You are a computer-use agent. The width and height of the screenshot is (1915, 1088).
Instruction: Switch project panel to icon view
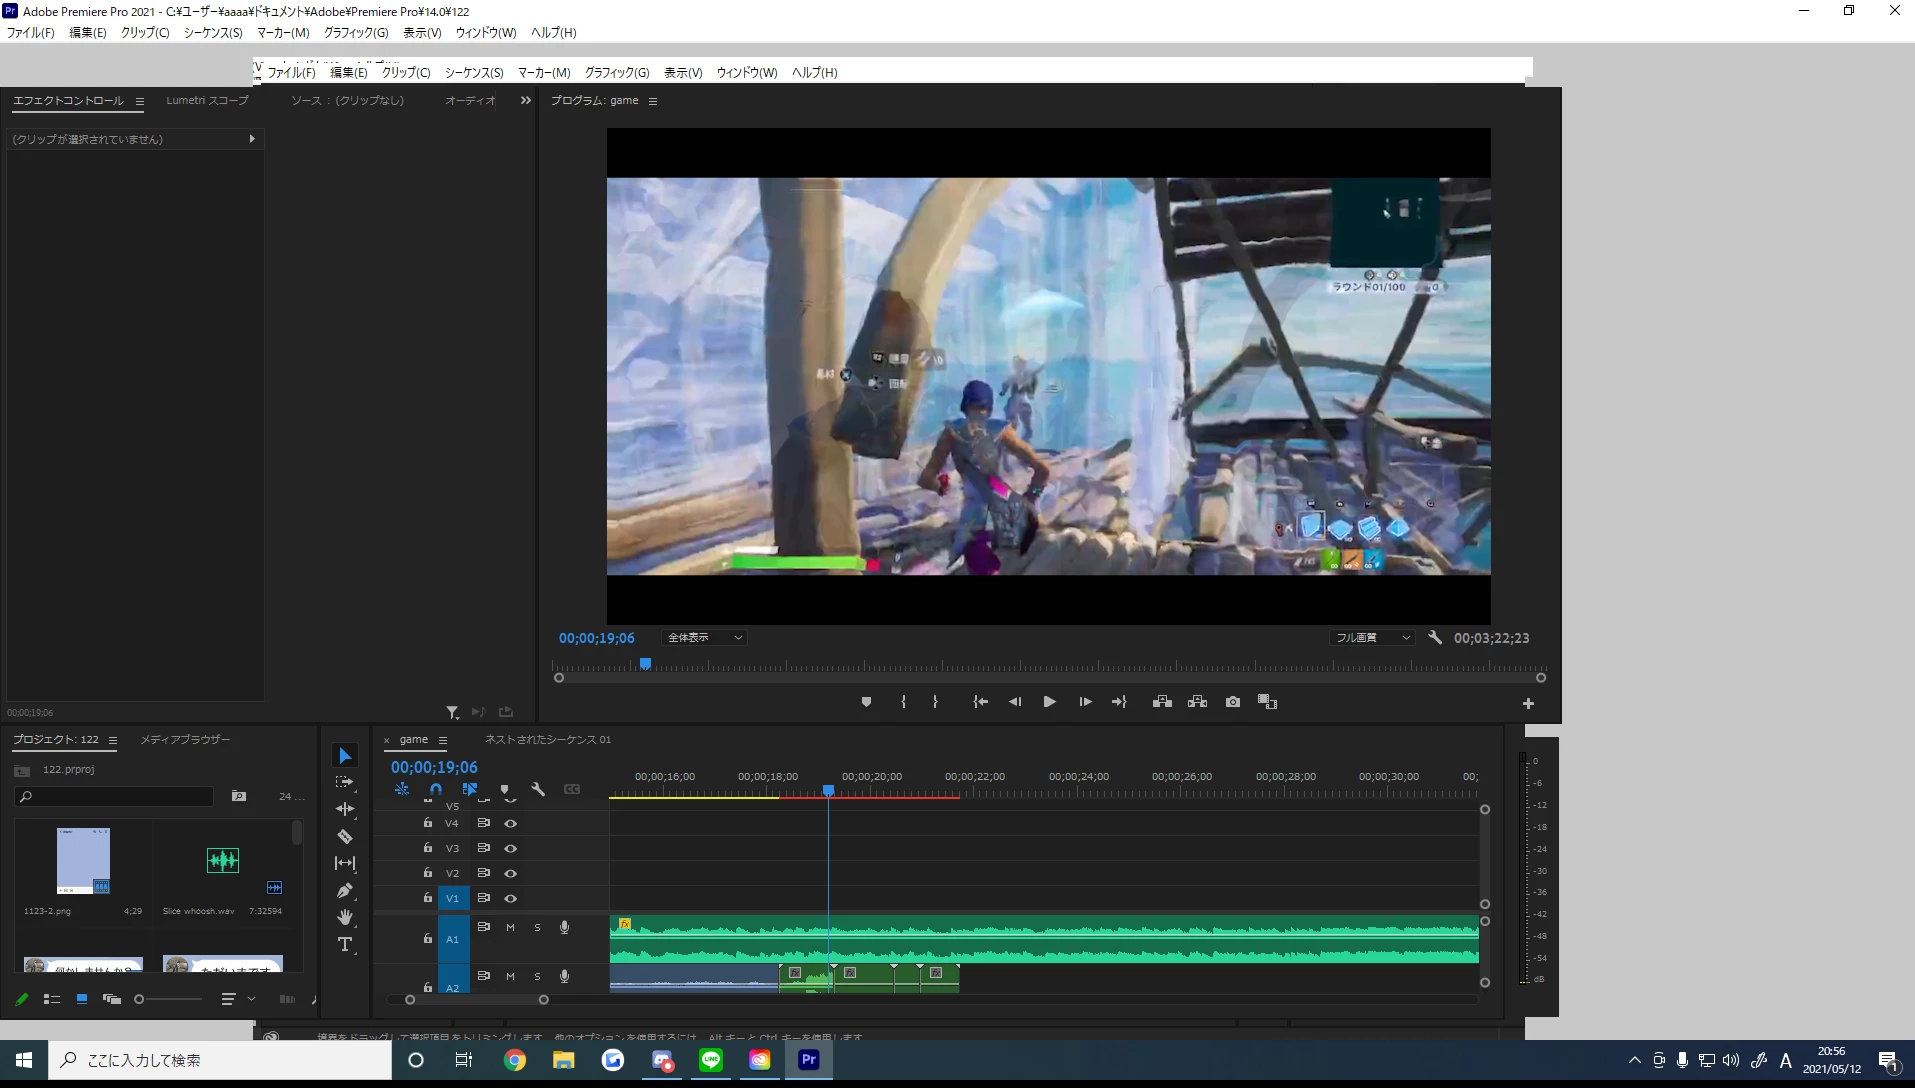[82, 999]
